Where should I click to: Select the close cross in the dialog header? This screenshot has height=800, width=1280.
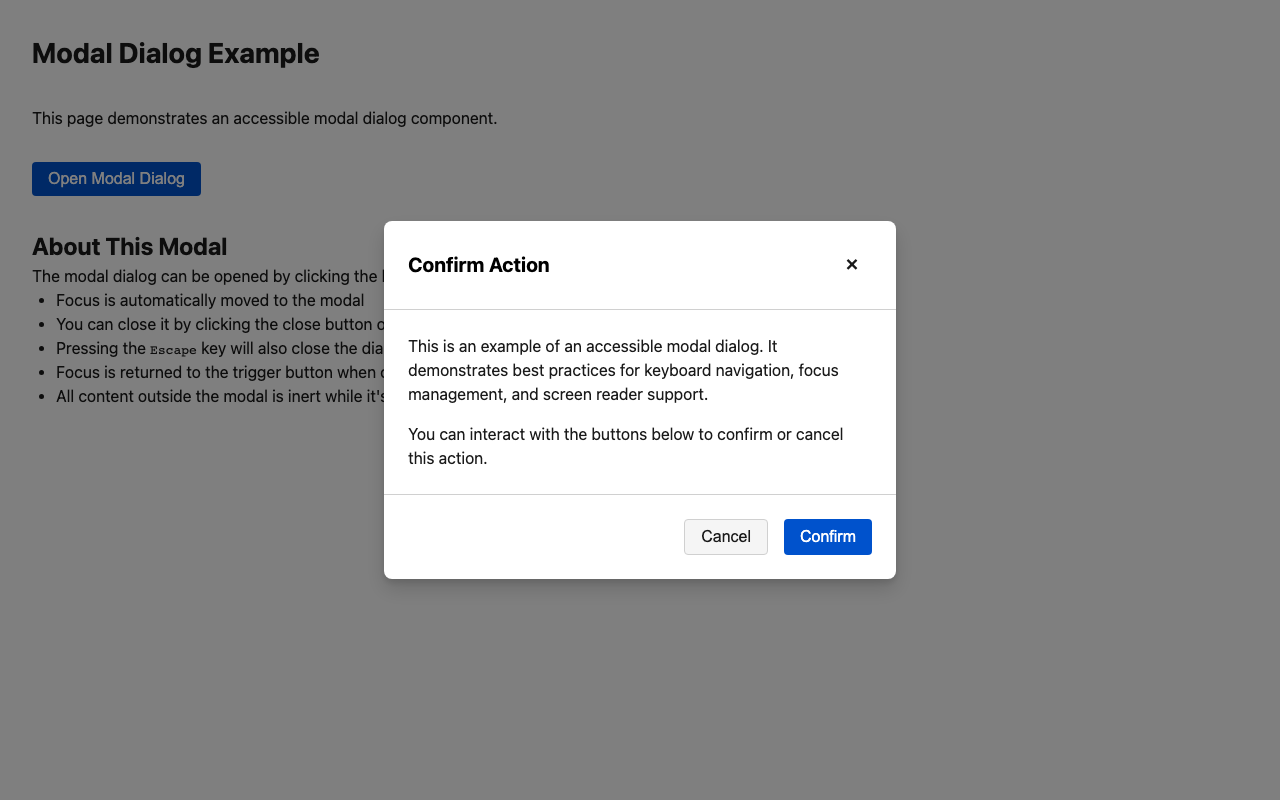[851, 264]
